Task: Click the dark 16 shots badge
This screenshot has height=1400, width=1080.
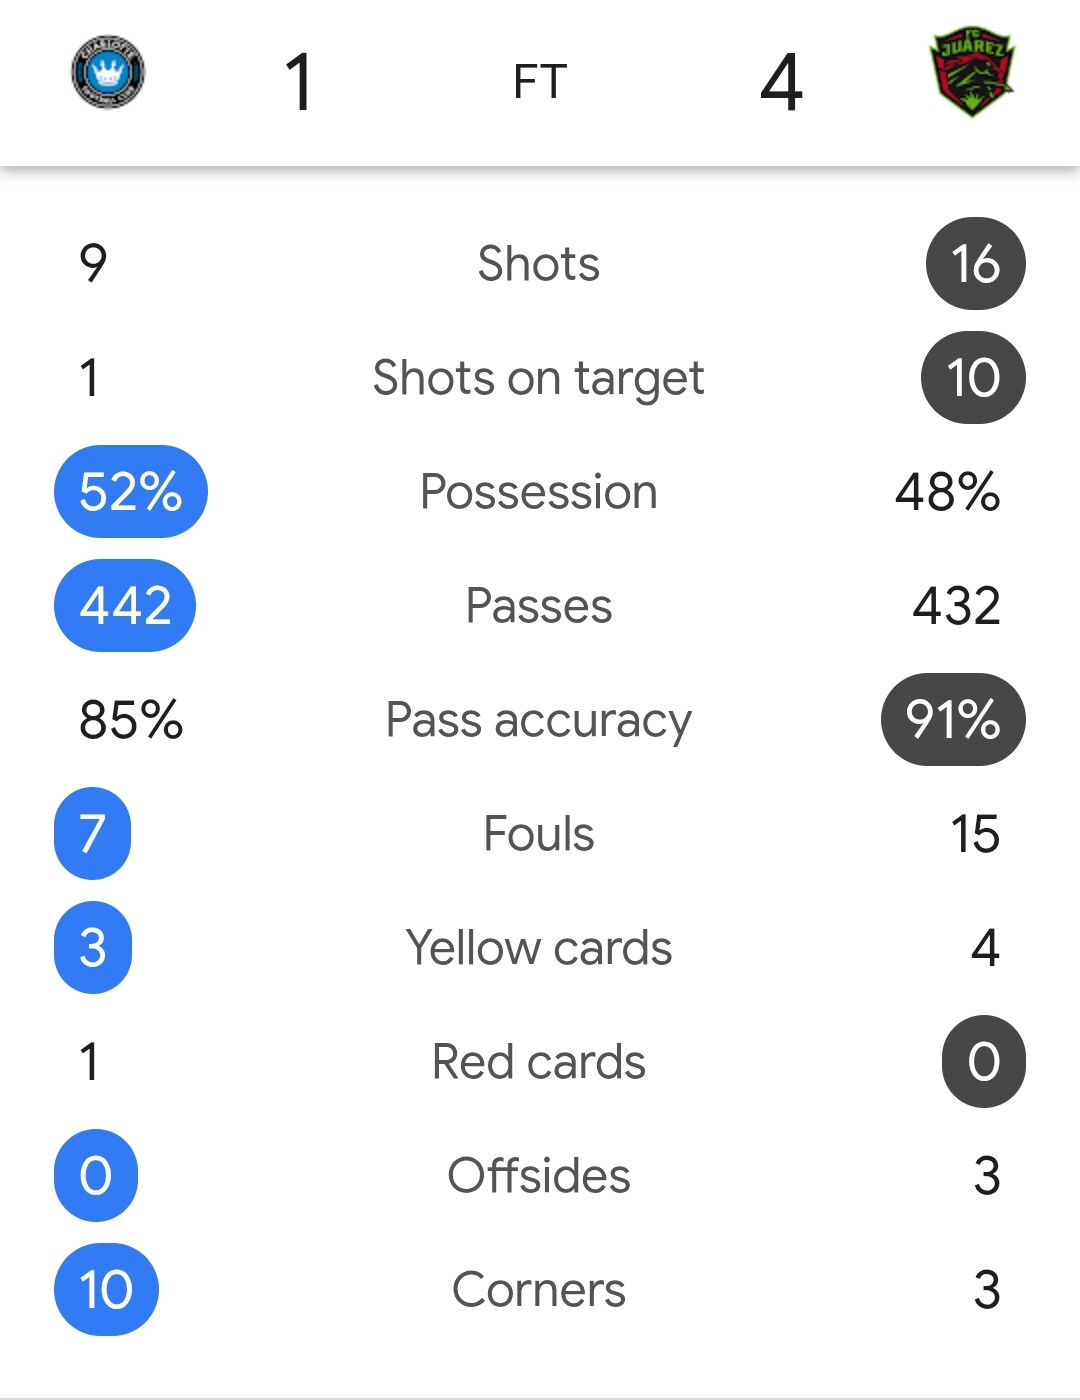Action: pos(976,264)
